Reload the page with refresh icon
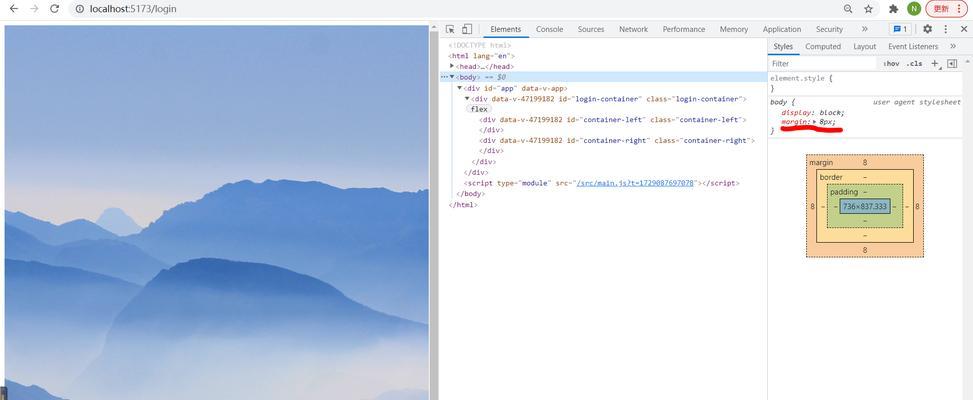Screen dimensions: 973x400 [x=55, y=9]
